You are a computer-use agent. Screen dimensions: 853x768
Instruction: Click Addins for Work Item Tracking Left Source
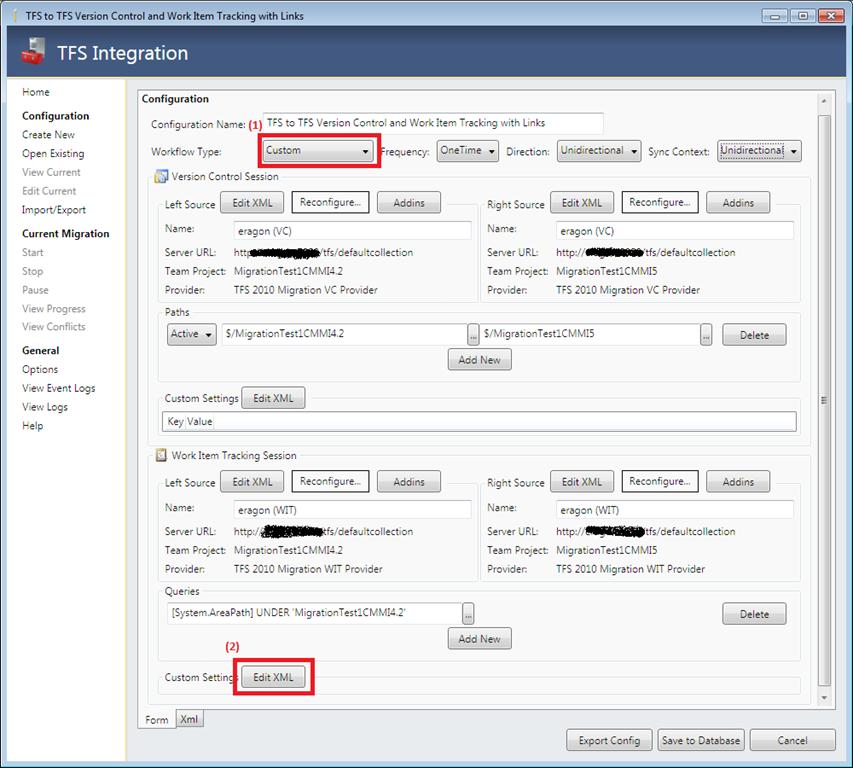tap(409, 482)
